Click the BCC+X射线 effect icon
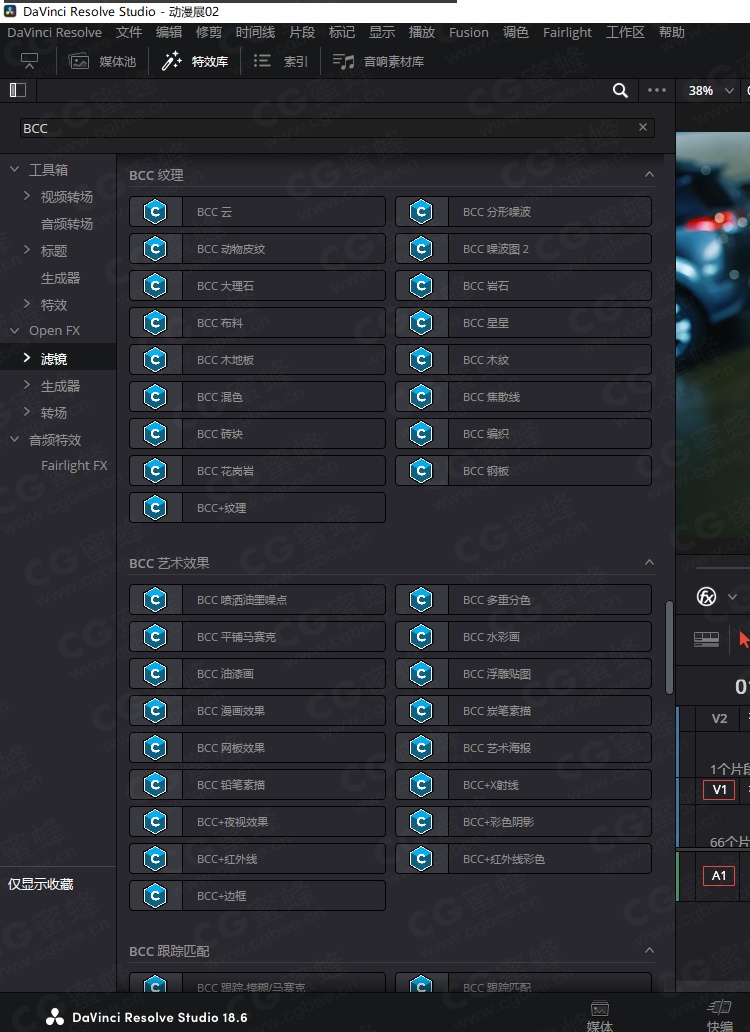 [x=421, y=785]
